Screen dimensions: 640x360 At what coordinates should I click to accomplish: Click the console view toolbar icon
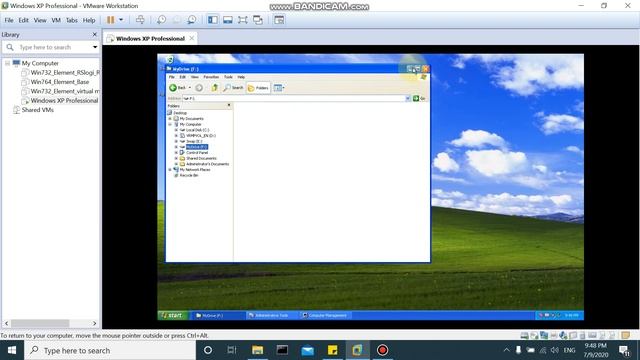pyautogui.click(x=279, y=20)
